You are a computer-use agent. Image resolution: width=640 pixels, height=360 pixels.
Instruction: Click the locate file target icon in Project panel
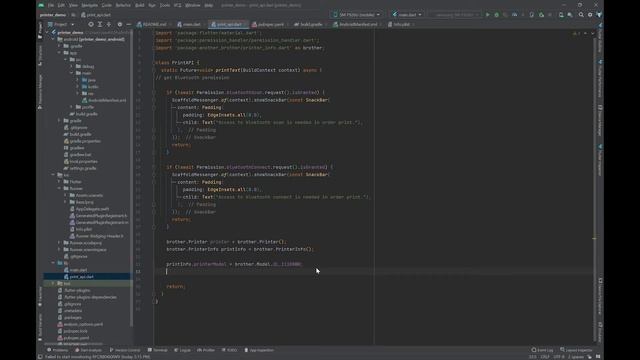coord(91,24)
